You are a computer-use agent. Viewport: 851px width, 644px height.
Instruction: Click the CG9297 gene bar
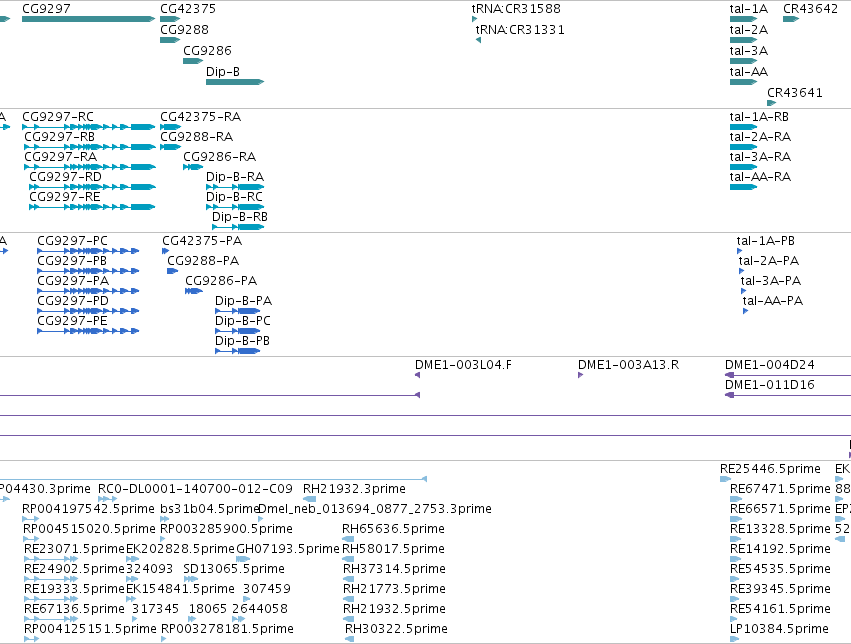pyautogui.click(x=88, y=19)
